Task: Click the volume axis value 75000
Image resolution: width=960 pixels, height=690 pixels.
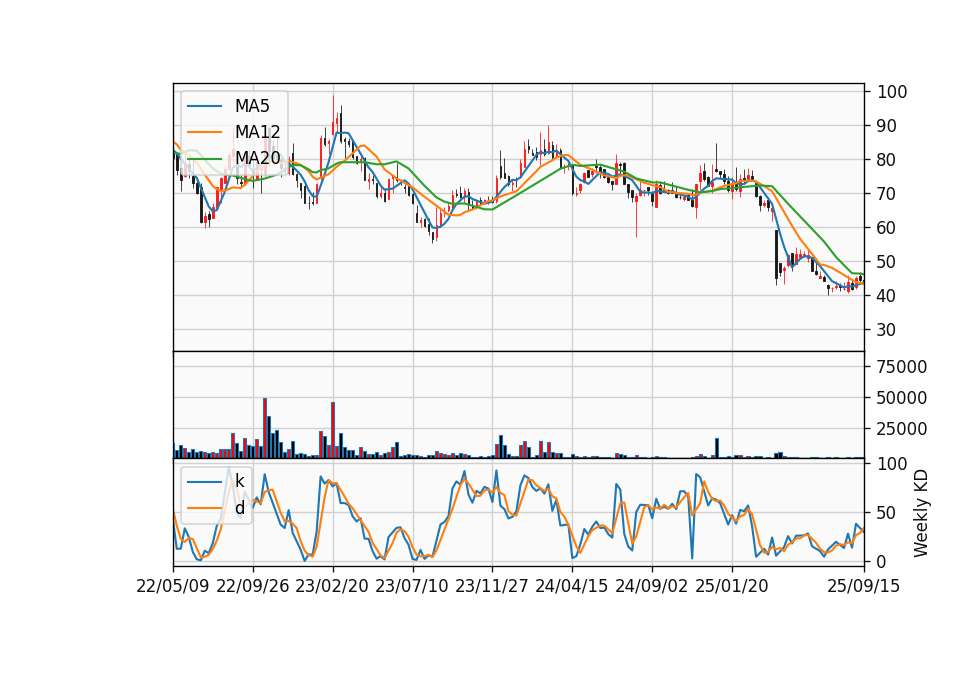Action: point(901,367)
